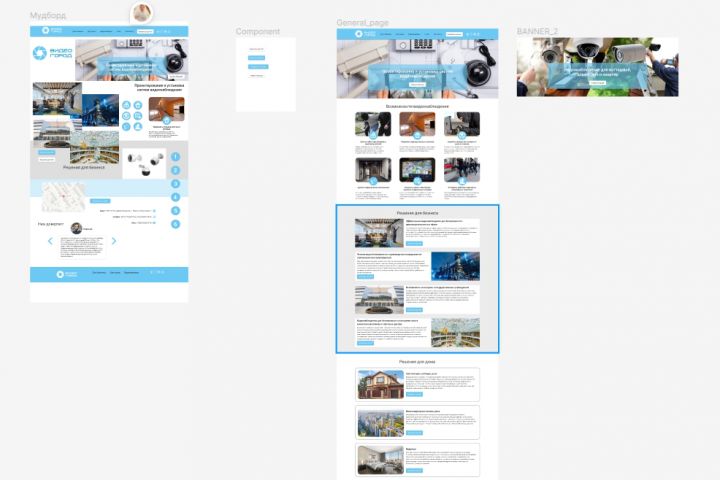Click the large Видео Город logo in moodboard
This screenshot has height=480, width=720.
53,53
